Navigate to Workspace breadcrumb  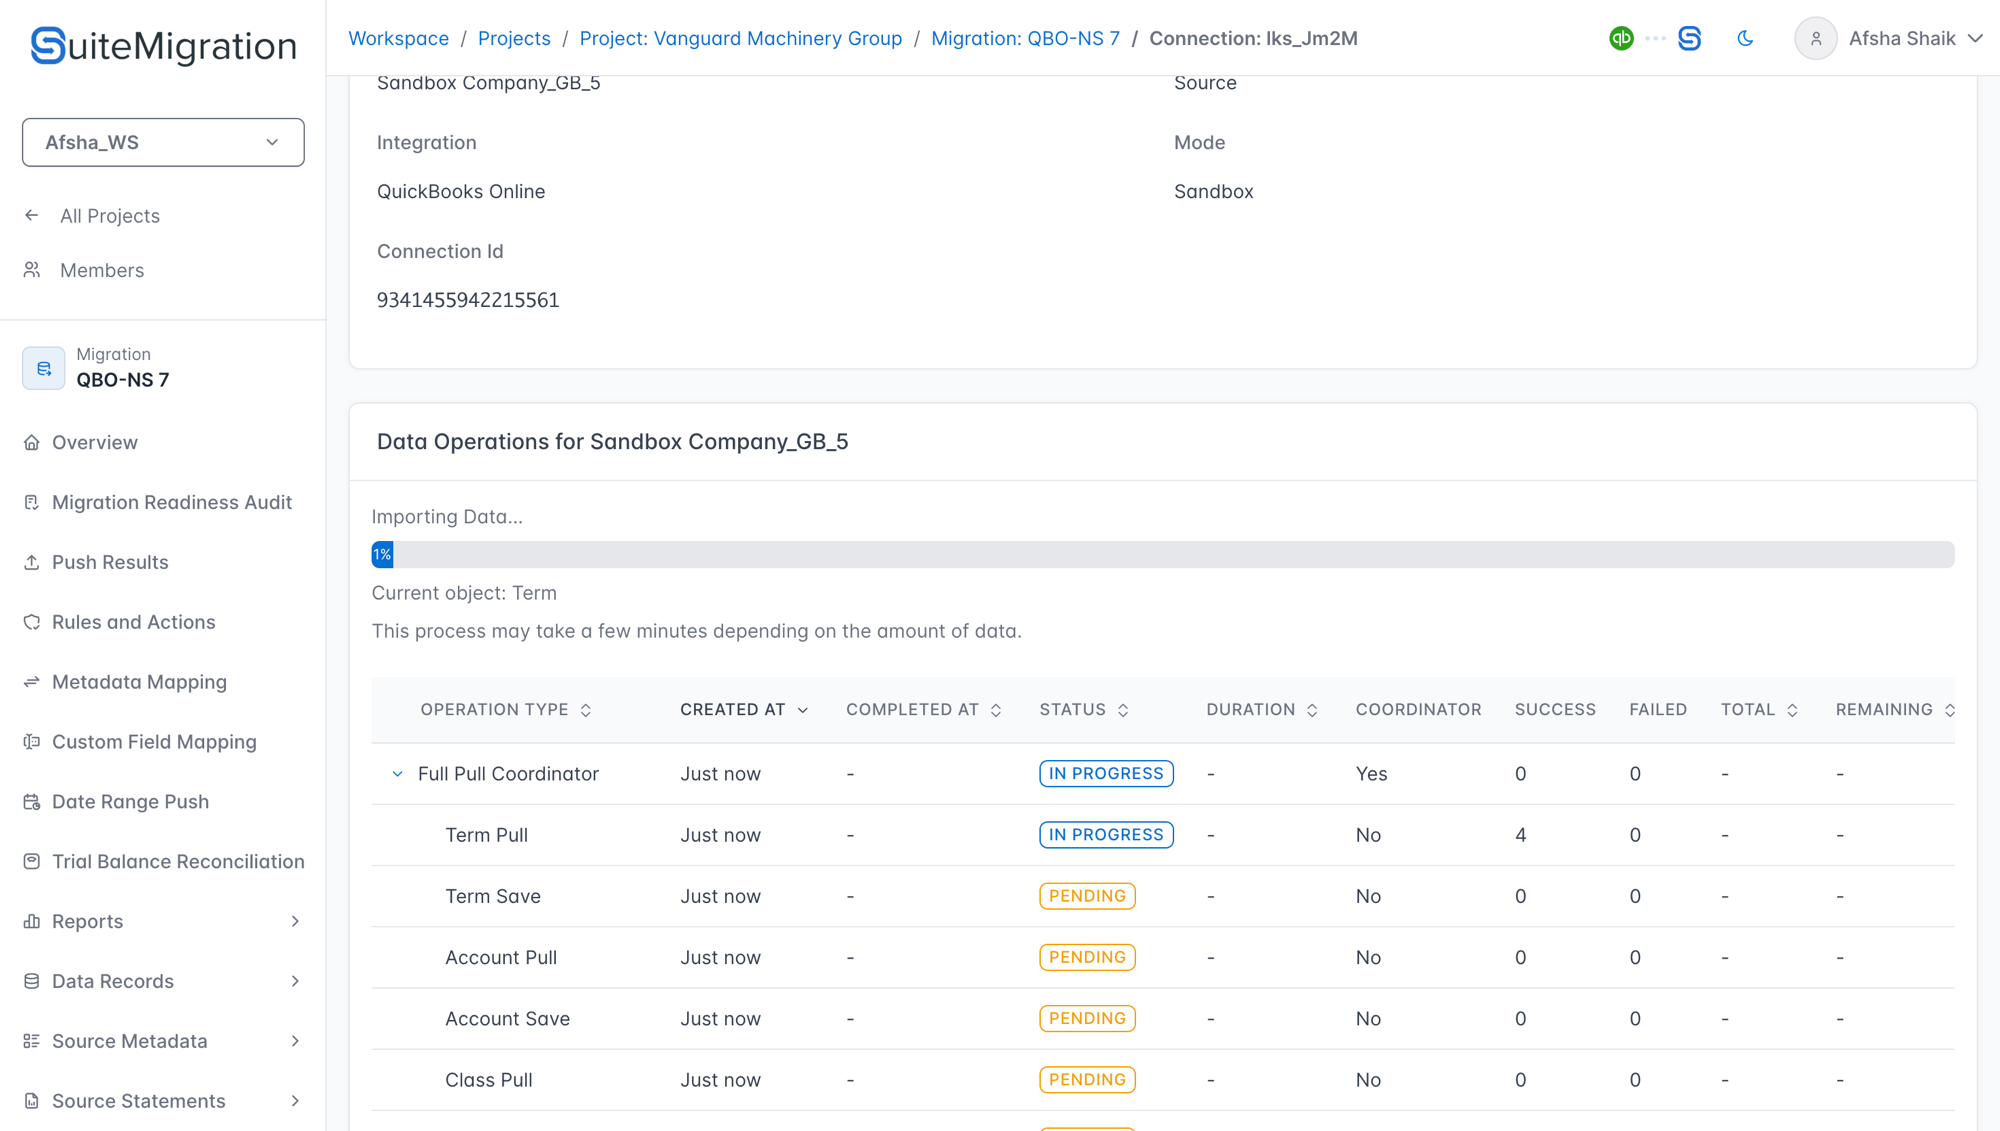398,38
